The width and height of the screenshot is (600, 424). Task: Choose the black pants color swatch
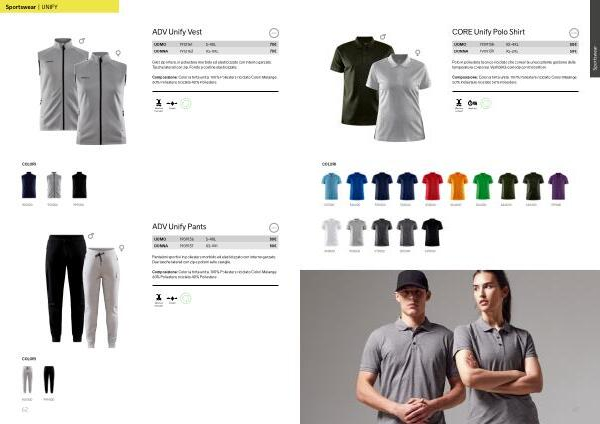tap(49, 380)
